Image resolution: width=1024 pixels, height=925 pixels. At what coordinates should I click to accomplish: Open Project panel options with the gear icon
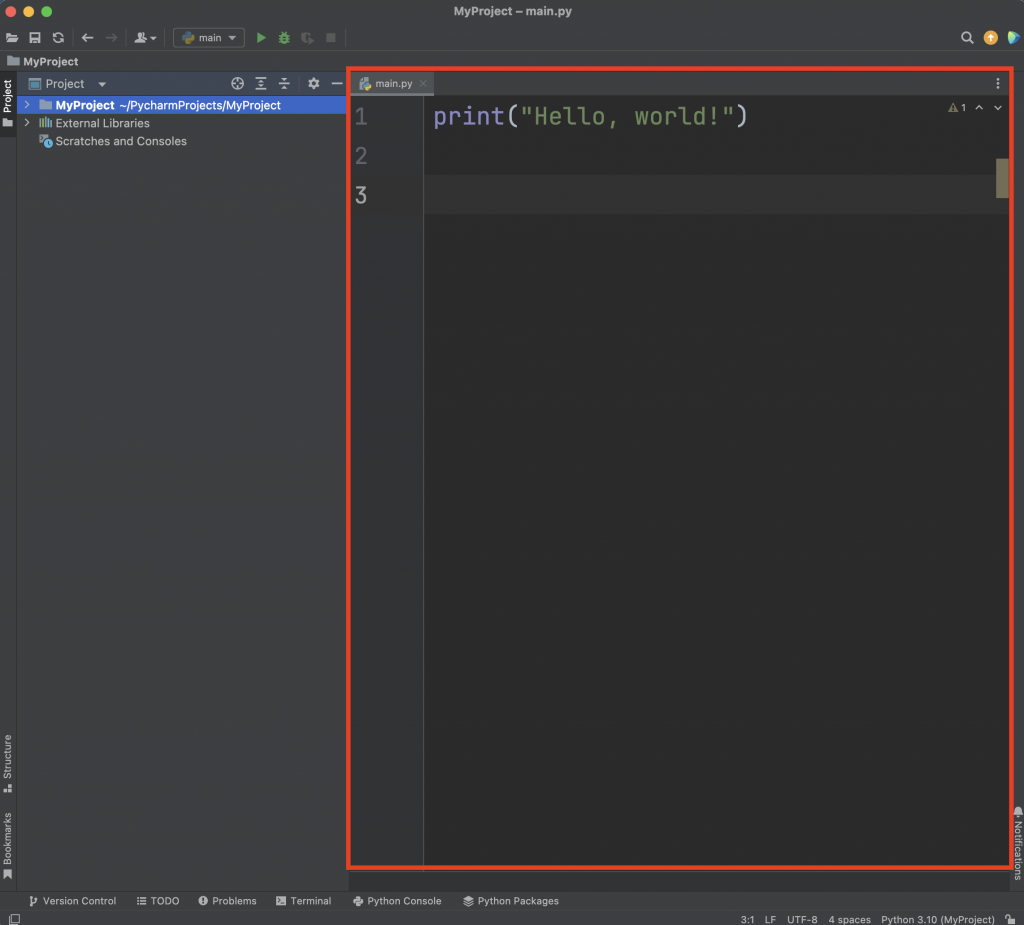point(313,84)
